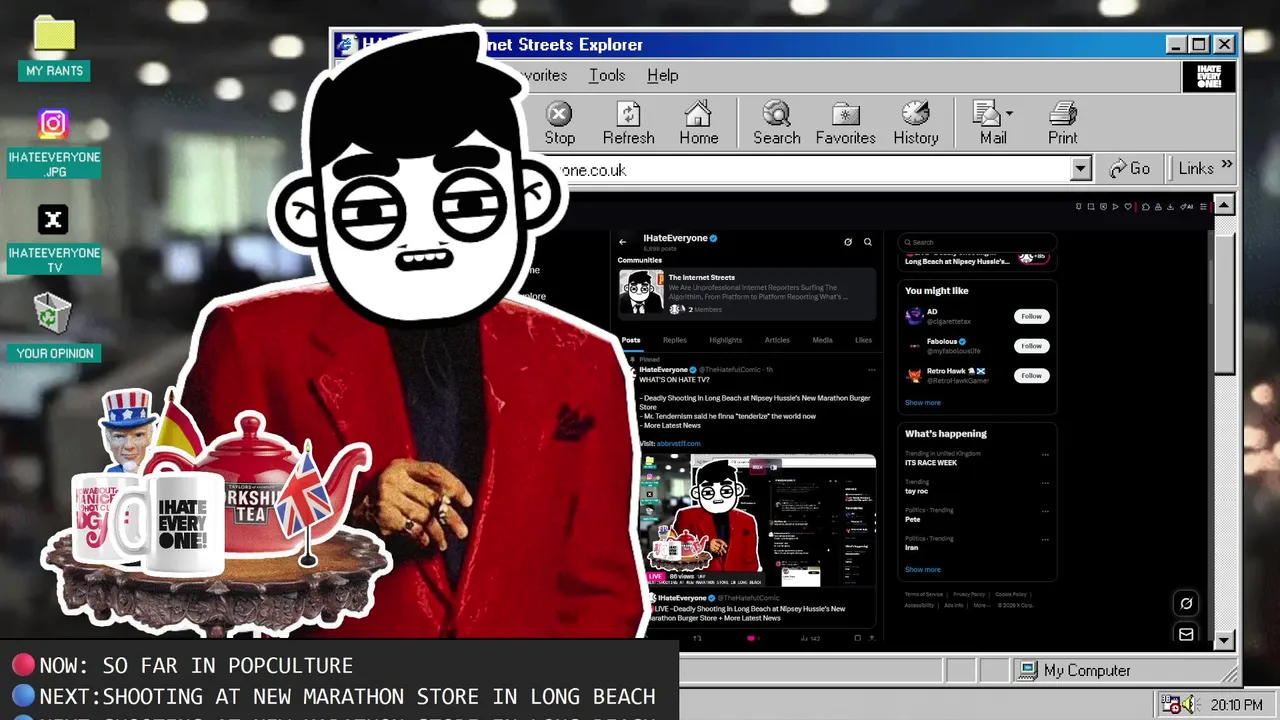Viewport: 1280px width, 720px height.
Task: Go to Home in browser toolbar
Action: tap(698, 124)
